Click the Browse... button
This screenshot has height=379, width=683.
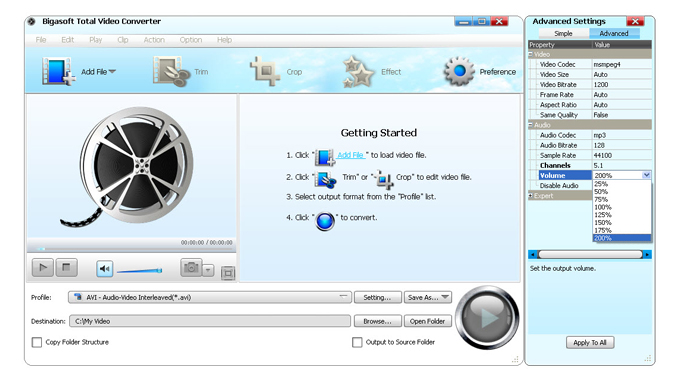[377, 321]
